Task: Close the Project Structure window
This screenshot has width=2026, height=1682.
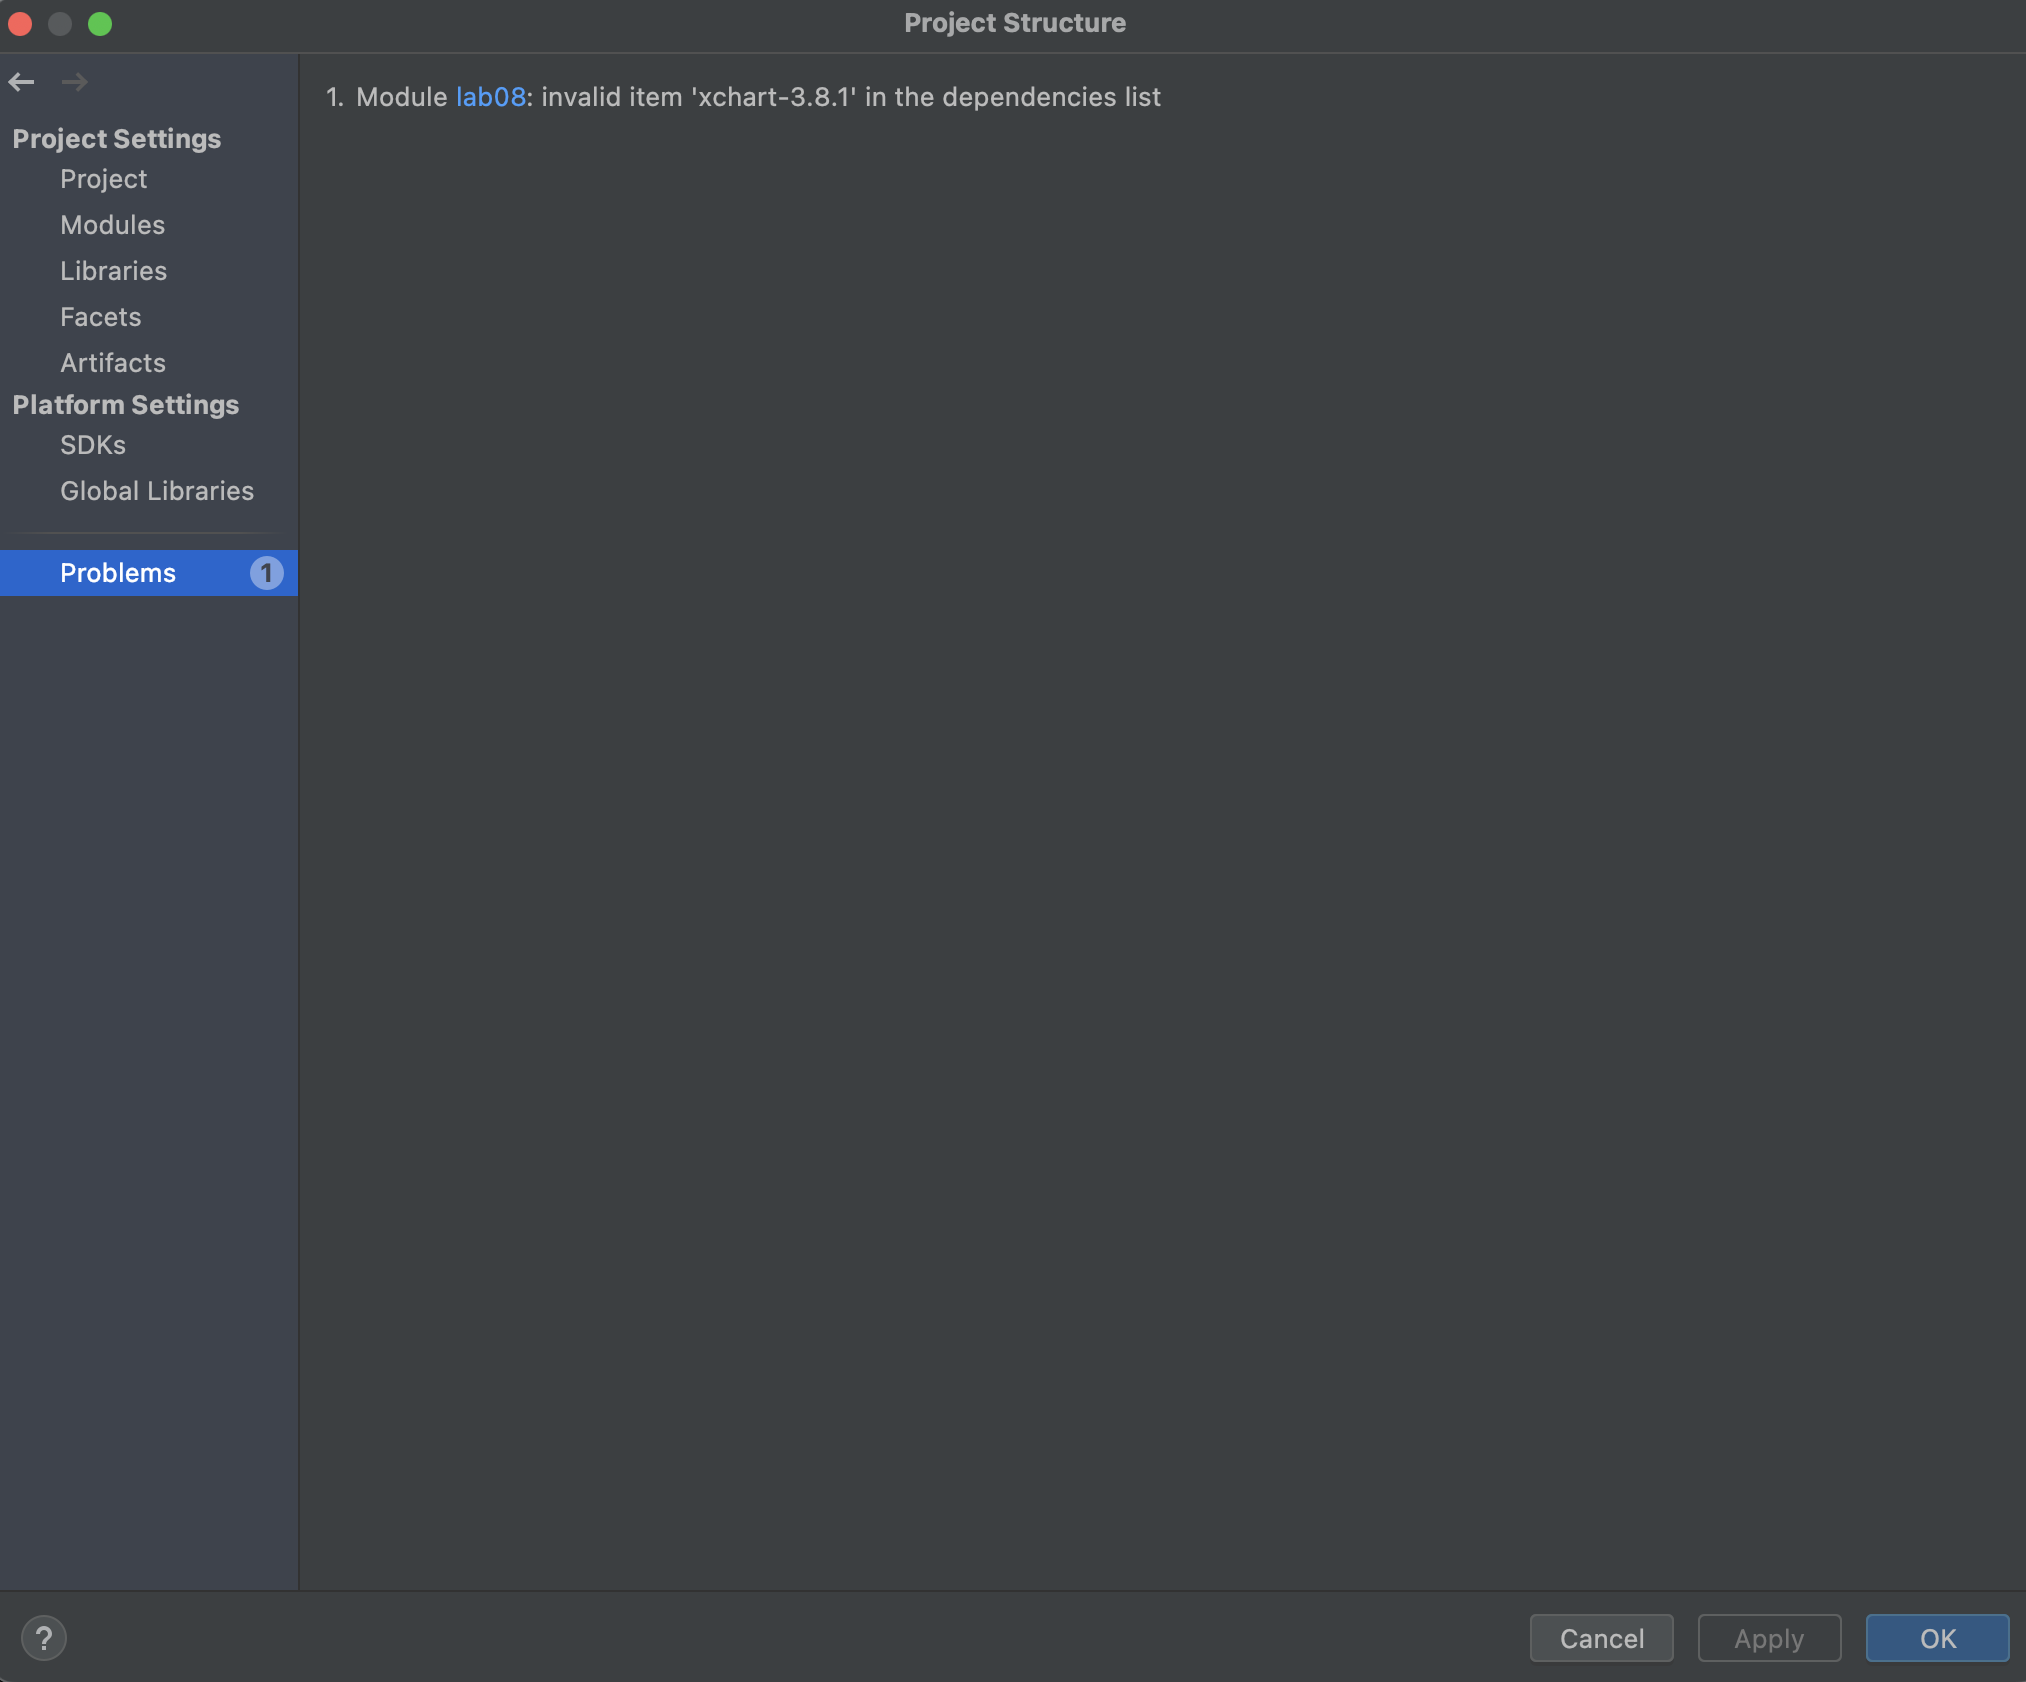Action: tap(20, 23)
